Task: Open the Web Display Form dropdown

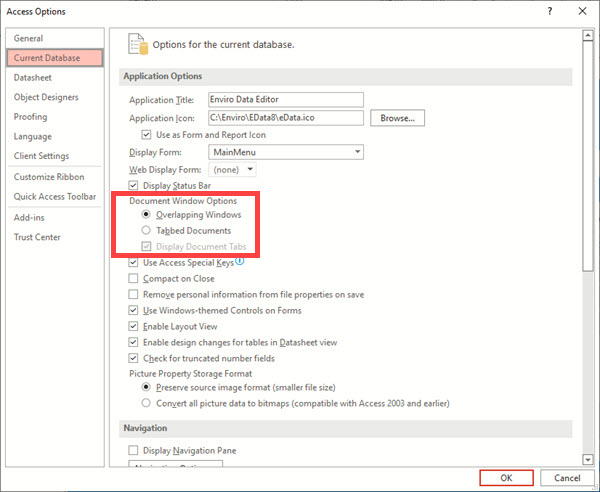Action: pos(232,169)
